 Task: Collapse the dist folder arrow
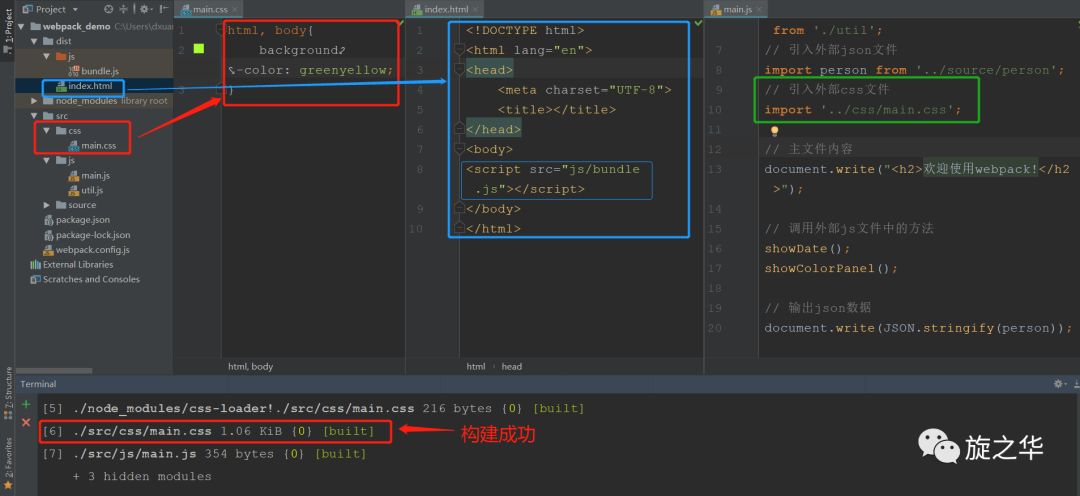point(34,41)
